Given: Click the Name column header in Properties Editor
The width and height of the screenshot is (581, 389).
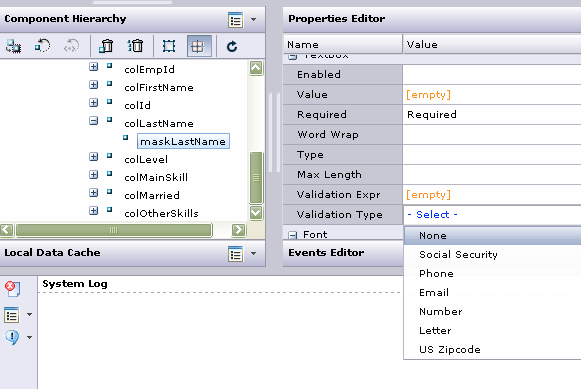Looking at the screenshot, I should point(343,44).
